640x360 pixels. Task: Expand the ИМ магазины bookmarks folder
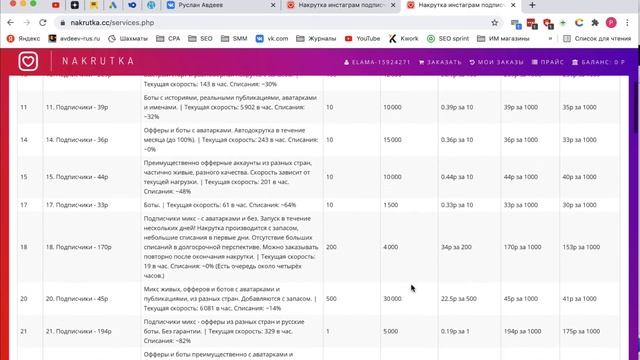pos(503,38)
